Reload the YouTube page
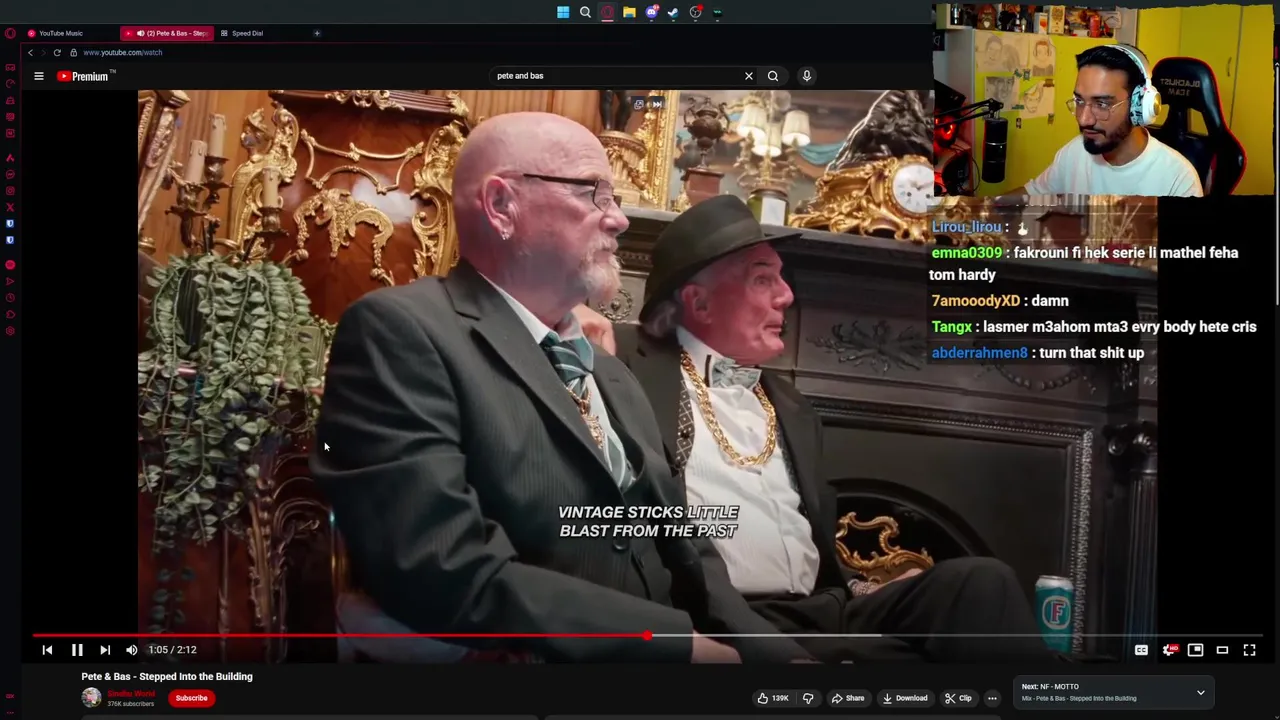 point(57,52)
